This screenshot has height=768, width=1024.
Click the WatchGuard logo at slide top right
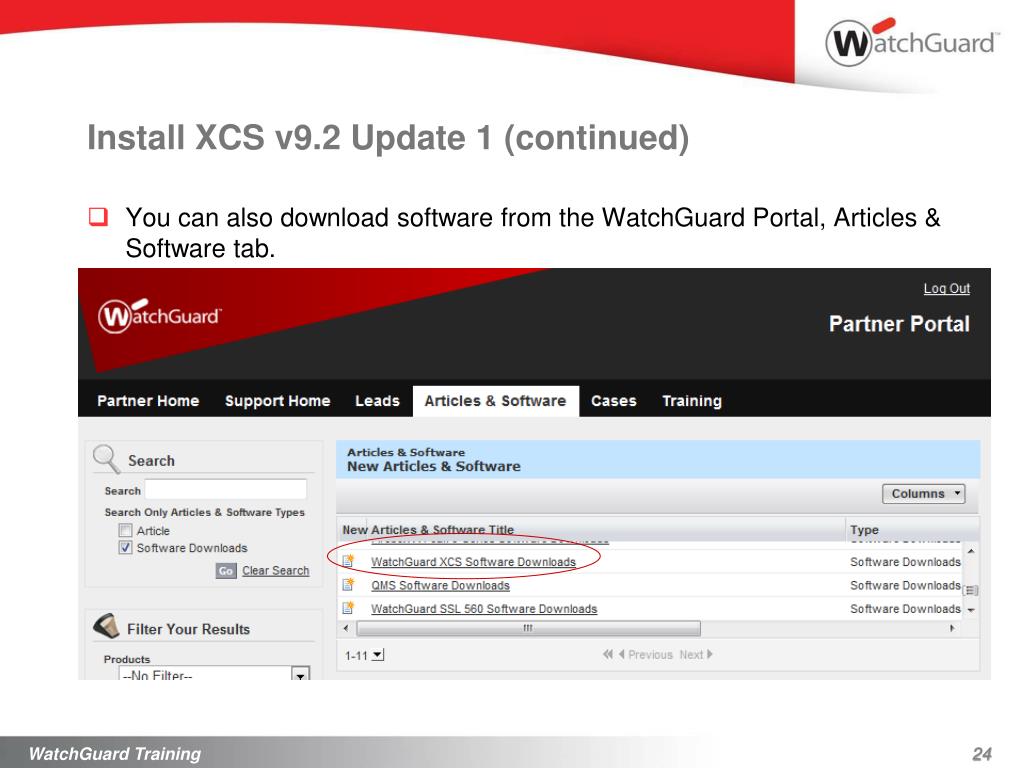pos(912,42)
